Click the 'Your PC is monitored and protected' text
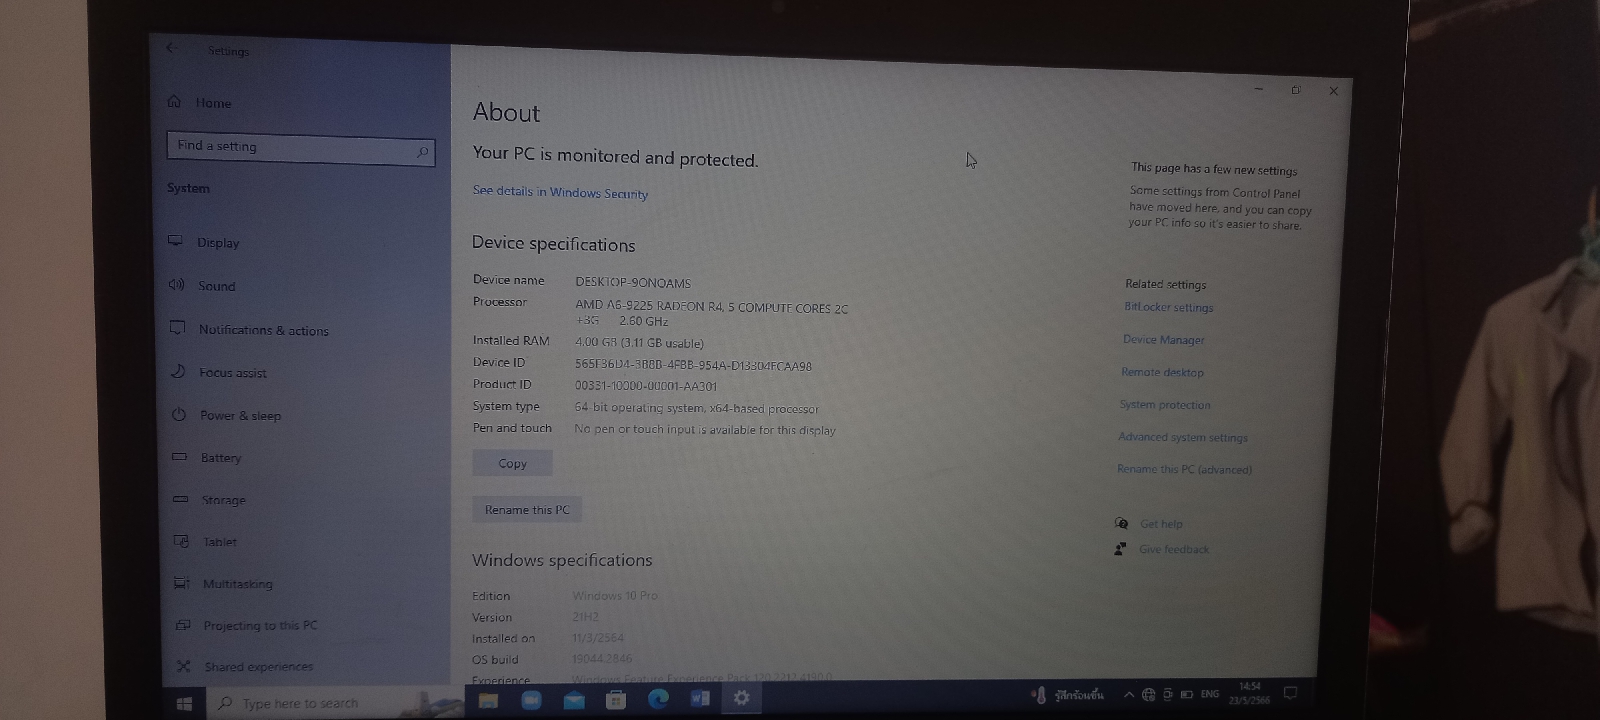 coord(615,157)
